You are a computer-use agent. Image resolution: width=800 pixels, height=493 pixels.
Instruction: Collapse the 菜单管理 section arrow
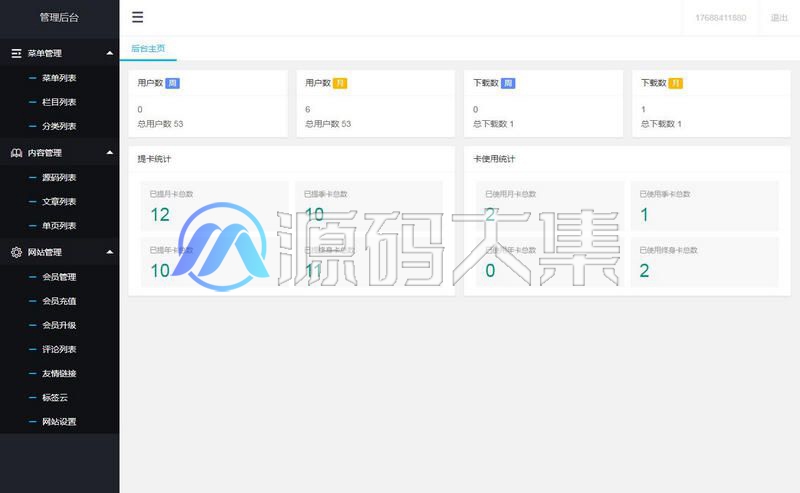coord(110,53)
